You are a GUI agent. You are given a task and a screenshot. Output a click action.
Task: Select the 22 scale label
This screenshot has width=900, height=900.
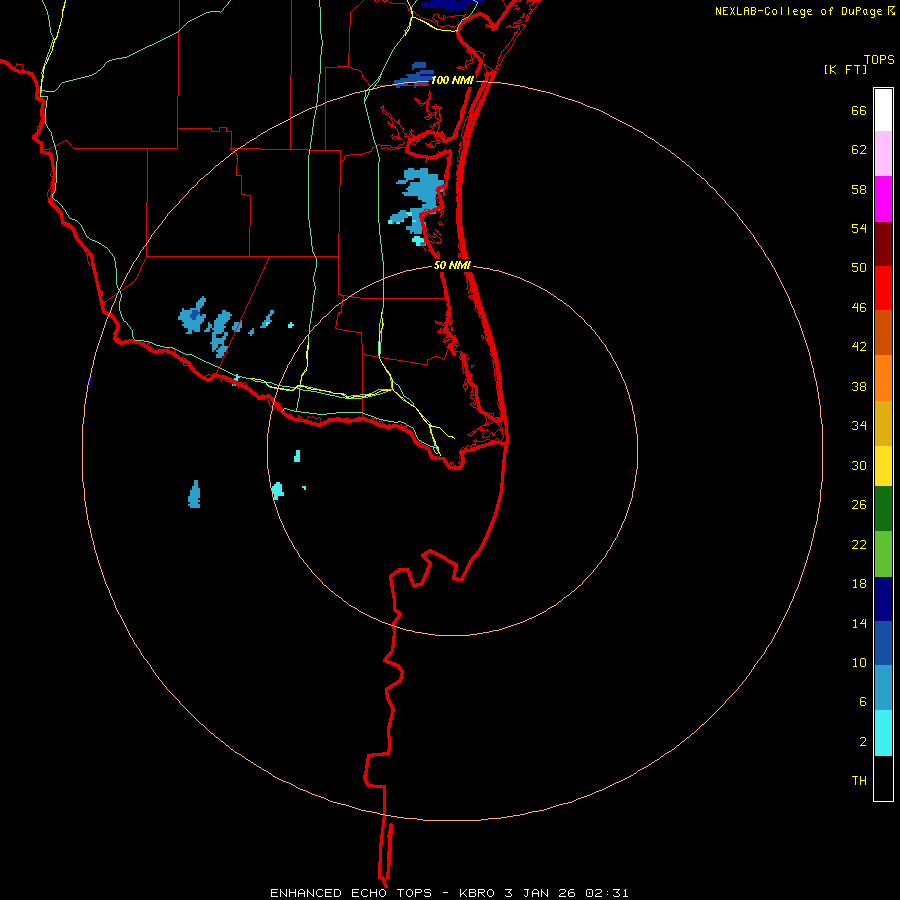pyautogui.click(x=859, y=544)
